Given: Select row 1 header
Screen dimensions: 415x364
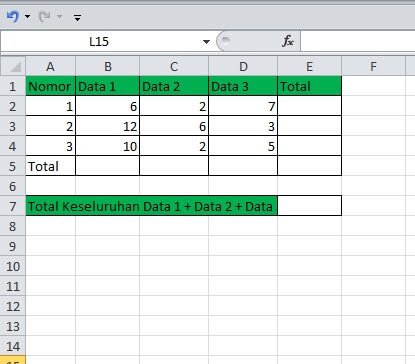Looking at the screenshot, I should click(13, 86).
